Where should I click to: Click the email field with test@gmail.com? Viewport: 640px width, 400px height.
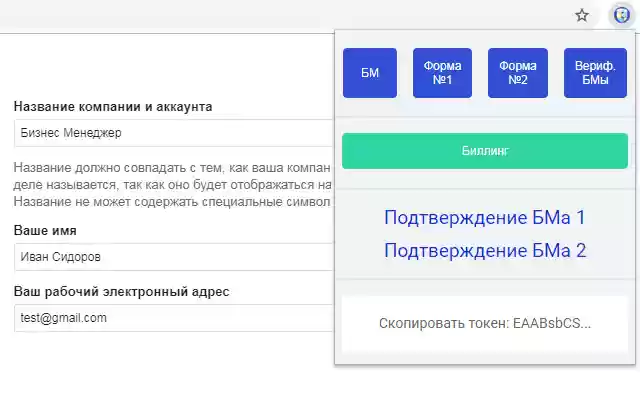174,318
